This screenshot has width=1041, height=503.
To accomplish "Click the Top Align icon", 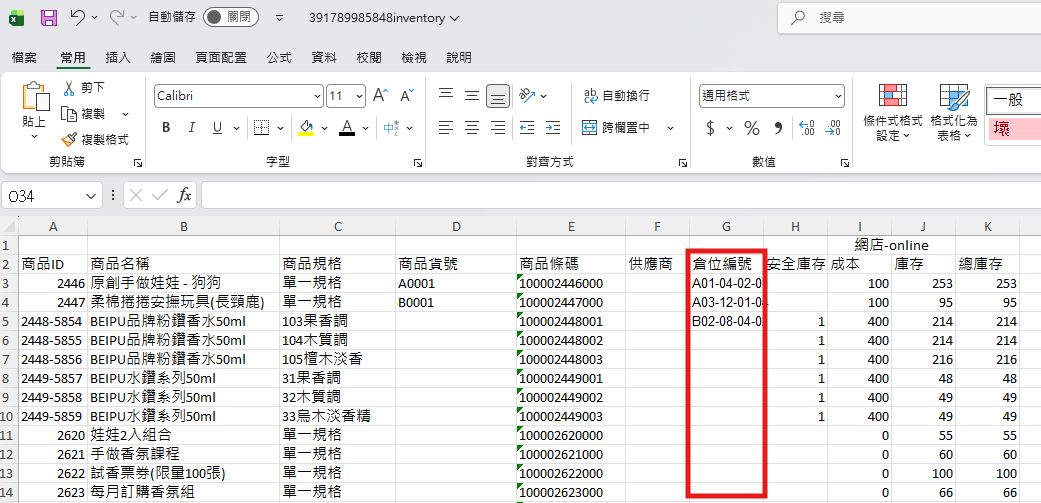I will [x=446, y=96].
